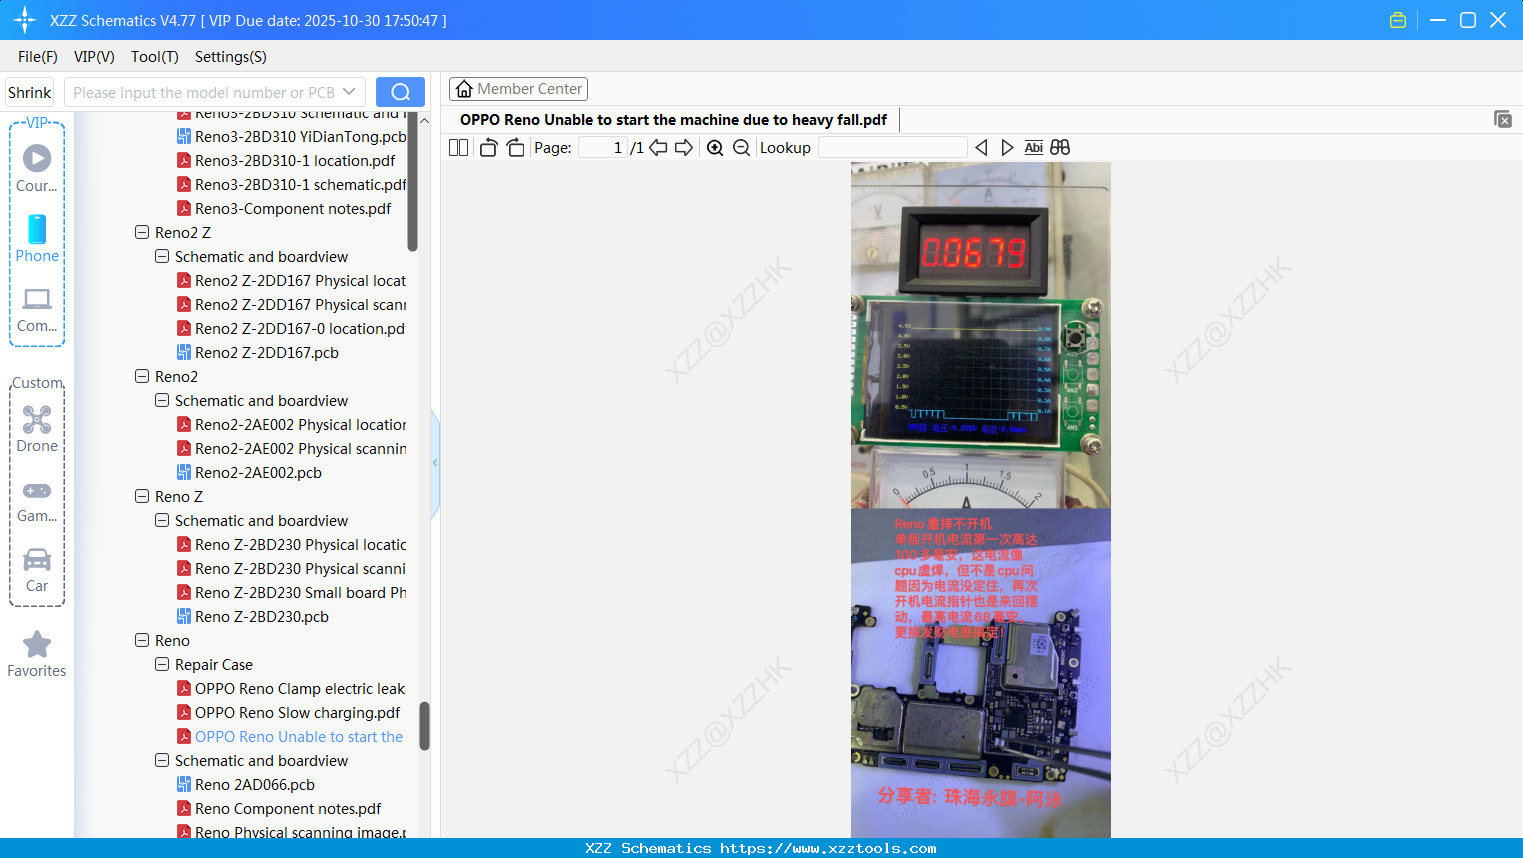Select OPPO Reno Unable to start file

[290, 736]
